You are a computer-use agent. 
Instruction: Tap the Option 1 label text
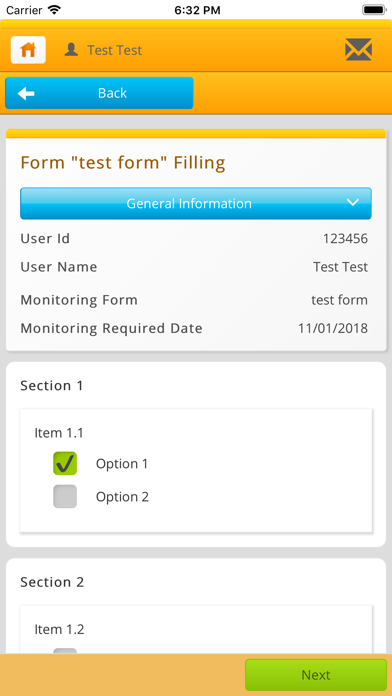pos(122,464)
